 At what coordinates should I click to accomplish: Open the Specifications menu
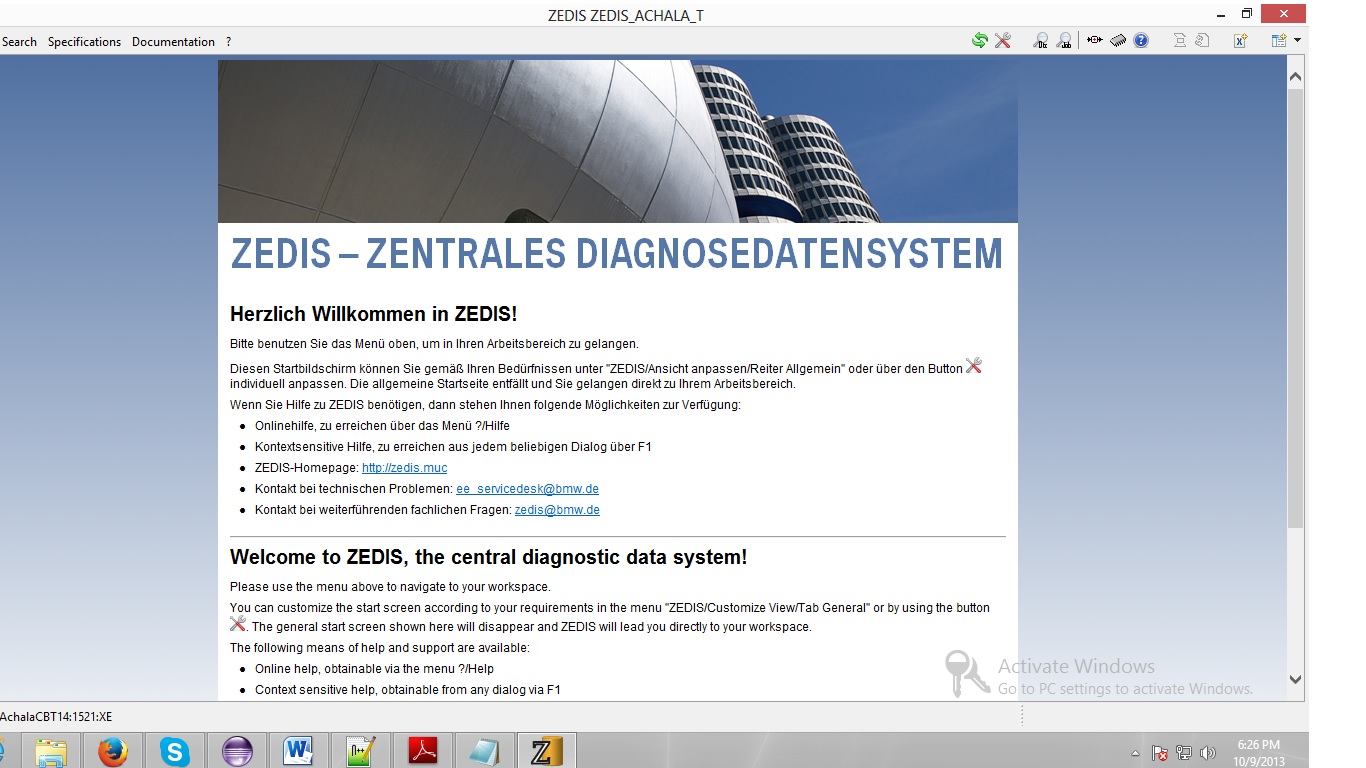point(84,42)
